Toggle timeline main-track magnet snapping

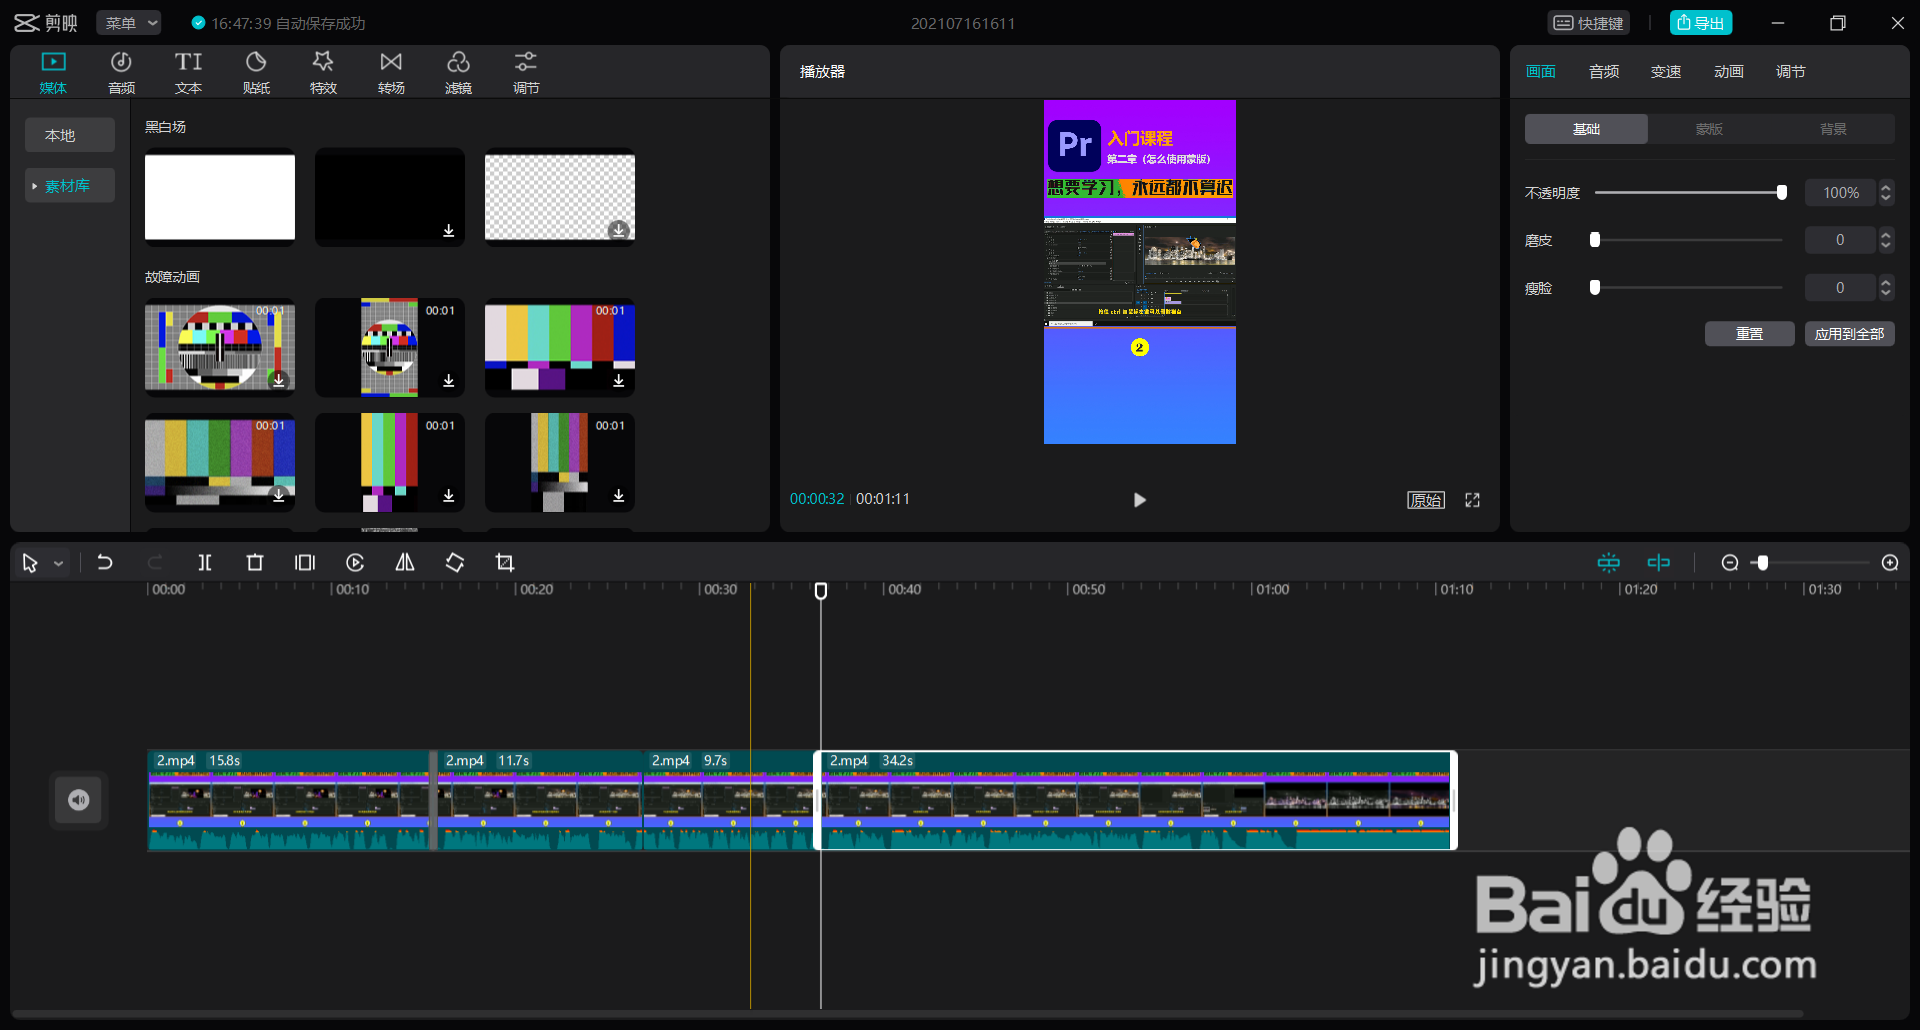pos(1609,563)
